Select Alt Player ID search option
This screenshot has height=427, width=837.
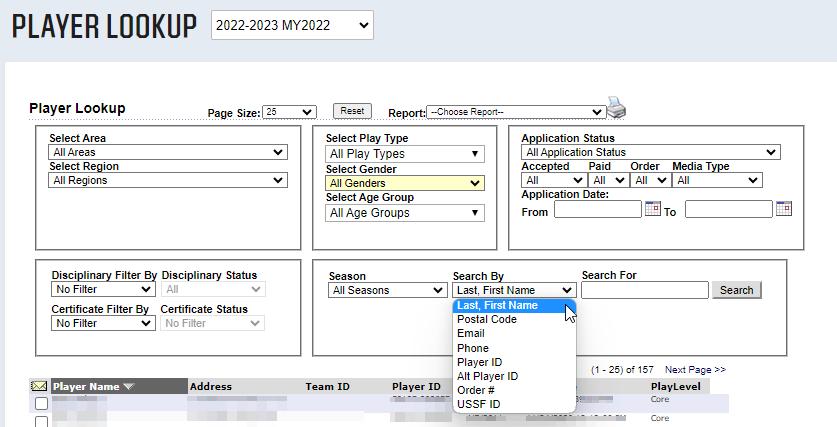click(x=487, y=376)
